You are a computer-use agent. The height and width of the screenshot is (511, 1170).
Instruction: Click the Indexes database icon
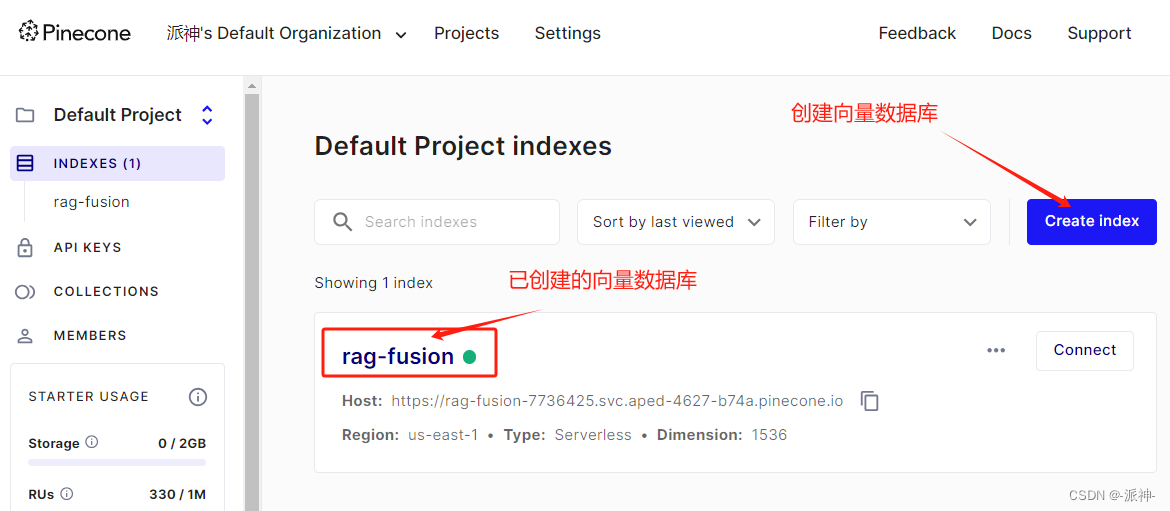point(25,163)
